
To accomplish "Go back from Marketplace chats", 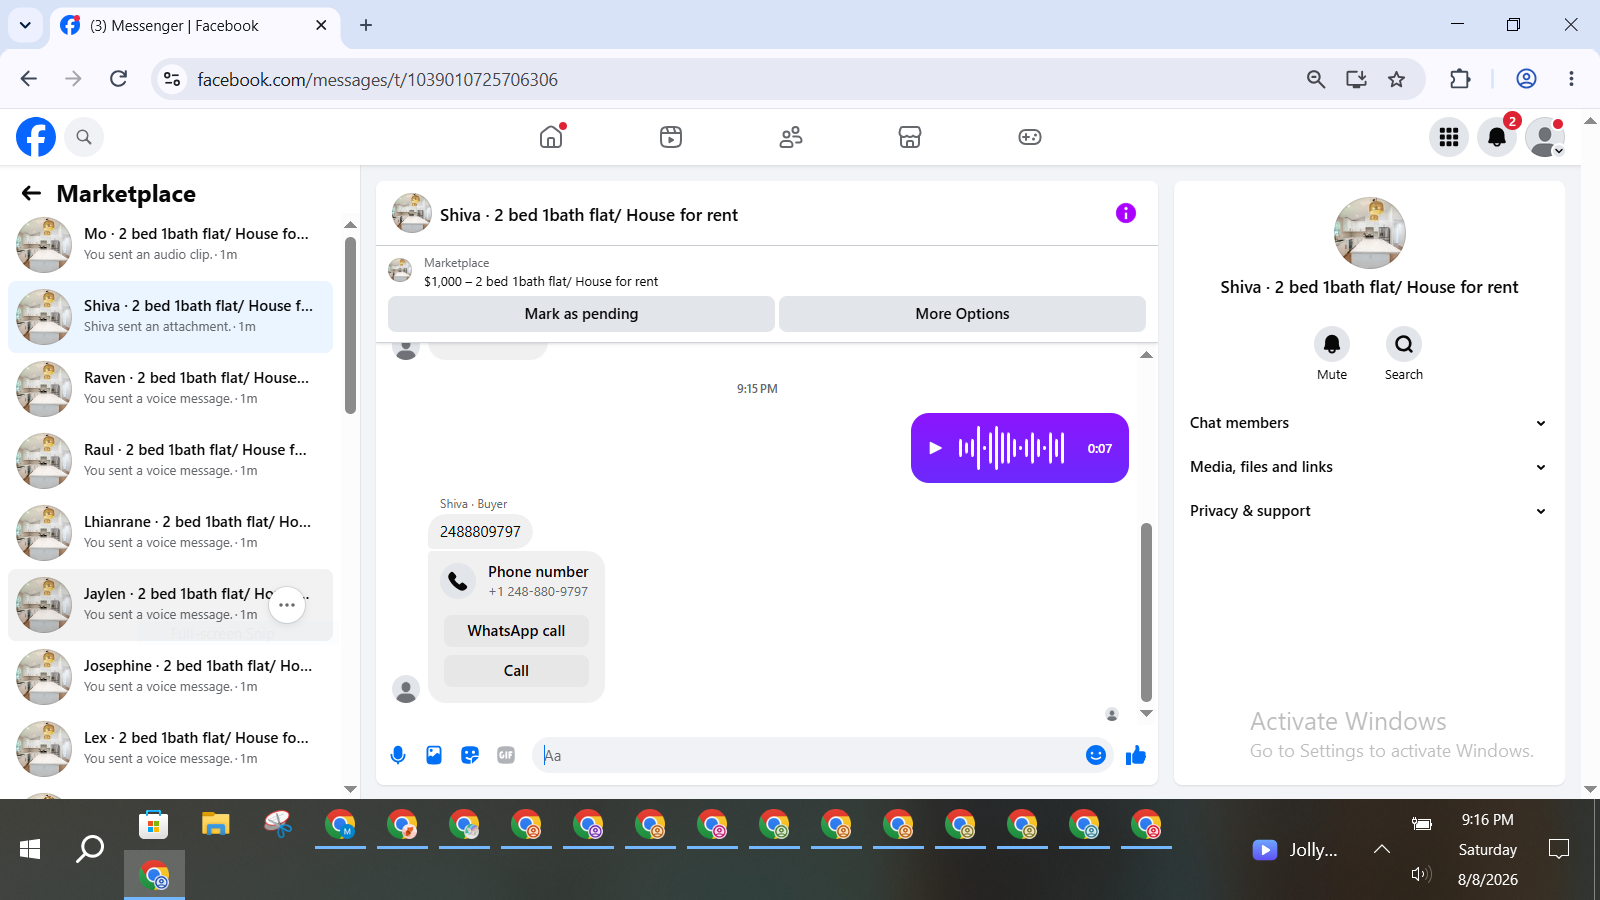I will coord(32,193).
